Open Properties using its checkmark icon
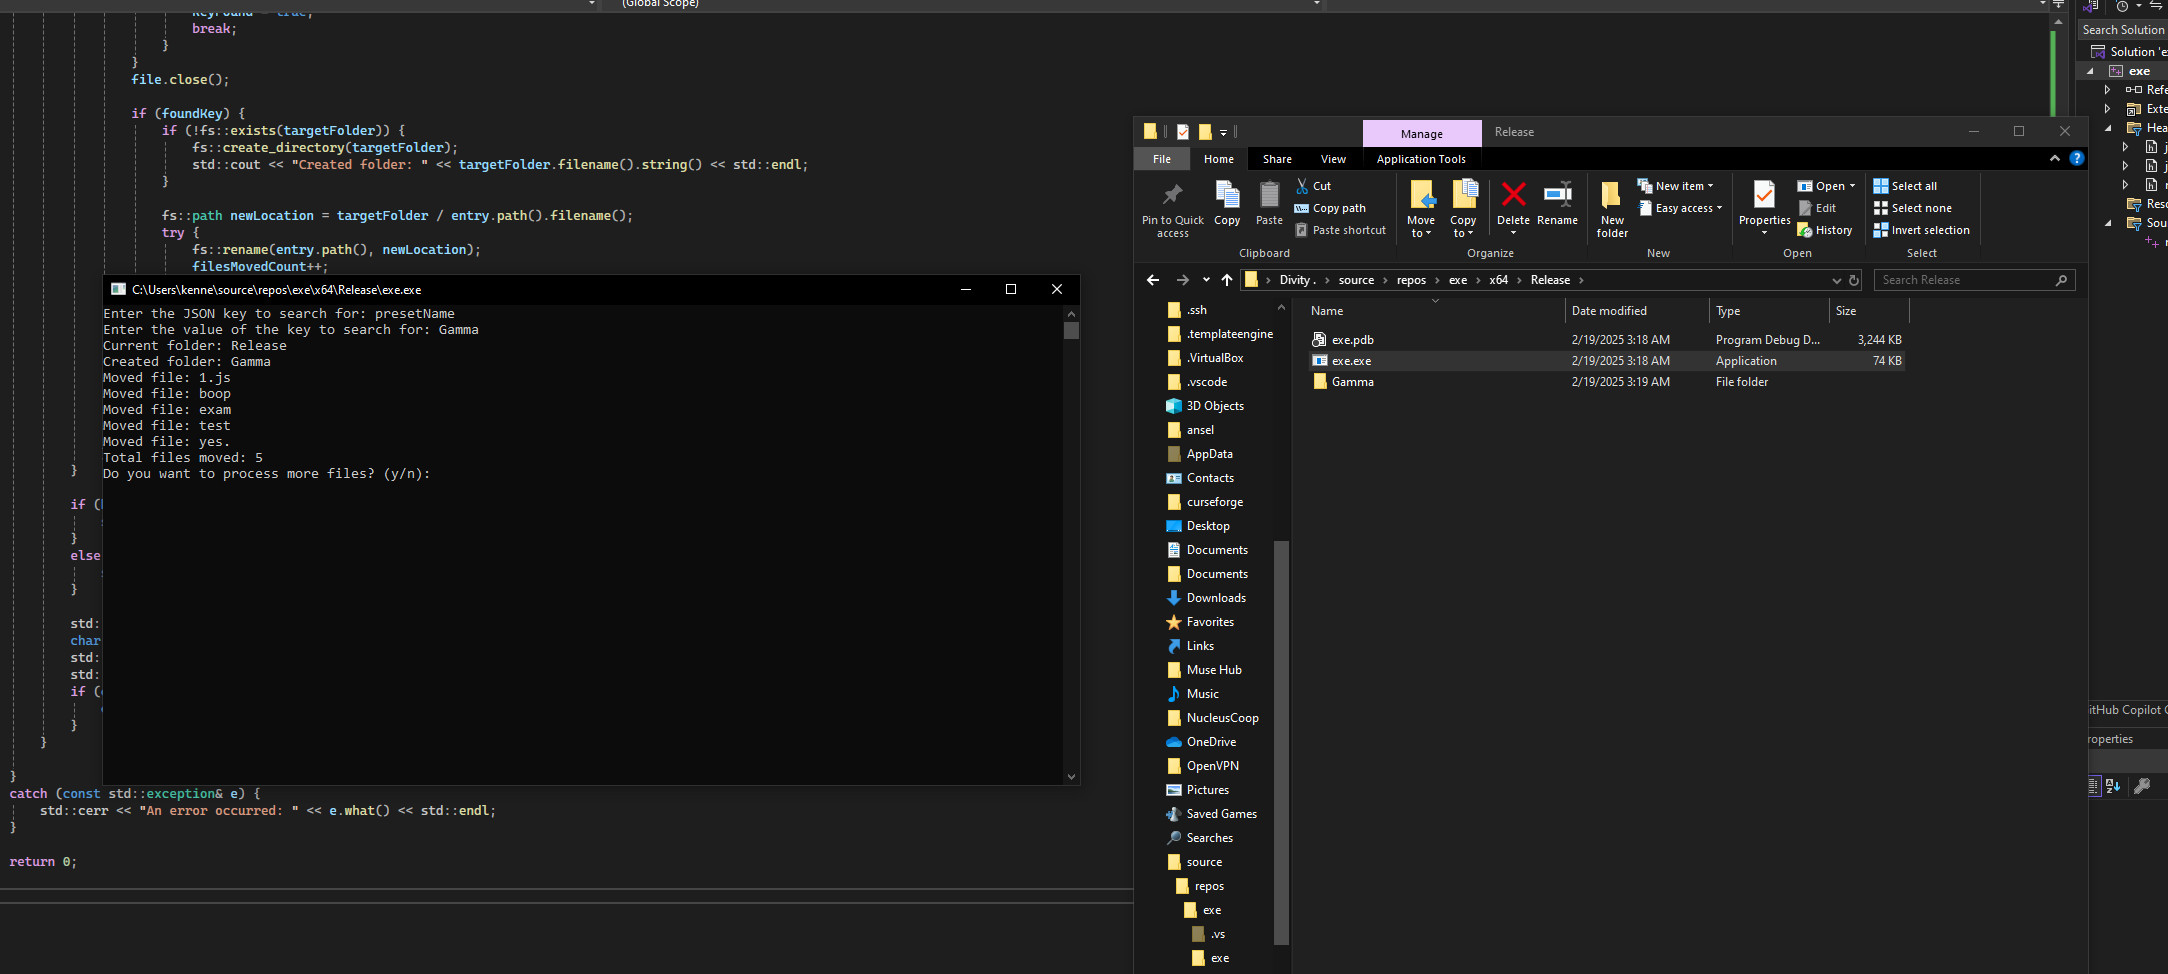This screenshot has width=2168, height=974. (x=1764, y=196)
